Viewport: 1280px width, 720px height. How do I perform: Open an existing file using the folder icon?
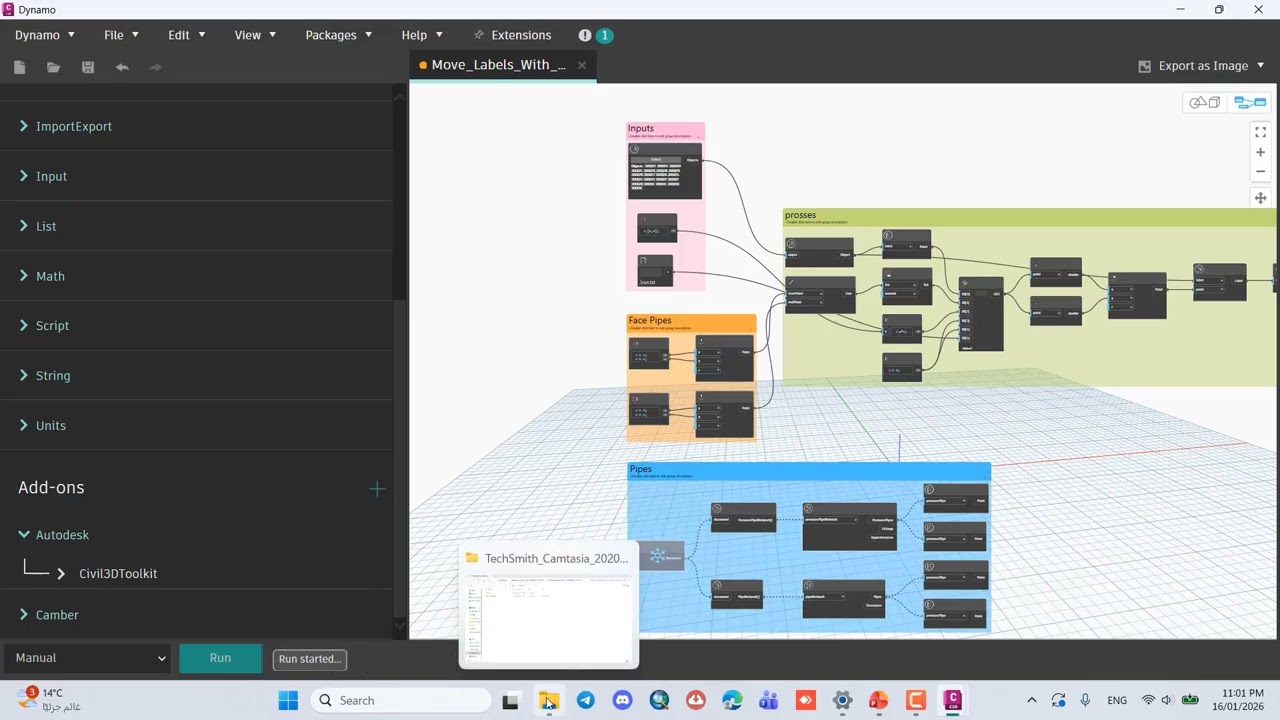click(x=53, y=67)
